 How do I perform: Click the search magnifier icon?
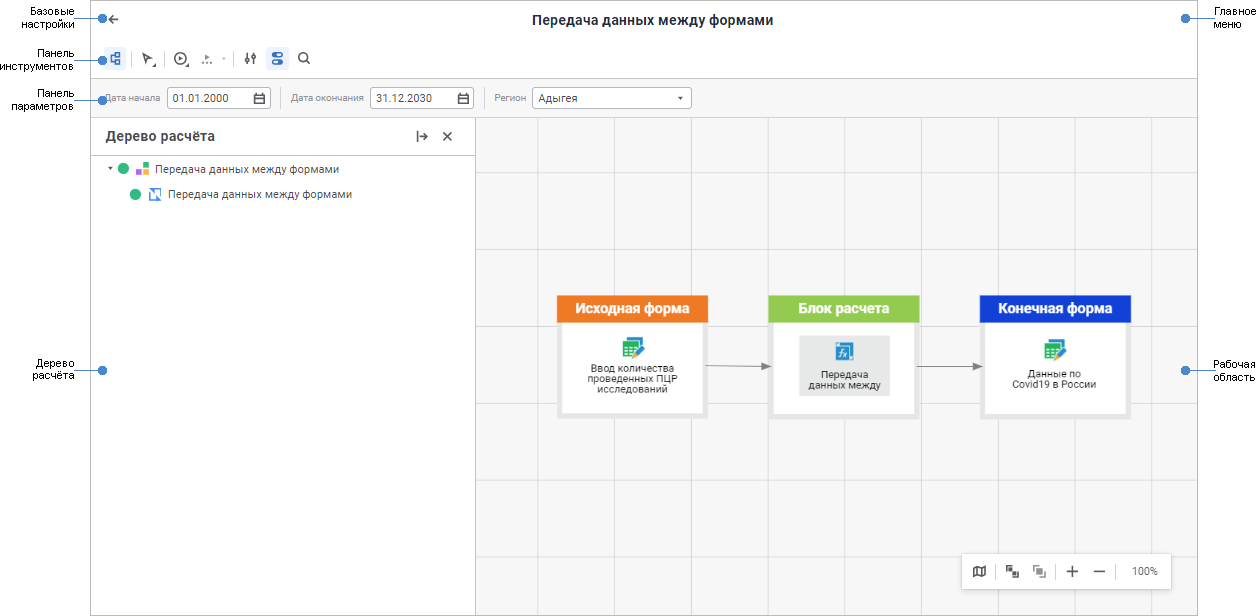[x=304, y=59]
